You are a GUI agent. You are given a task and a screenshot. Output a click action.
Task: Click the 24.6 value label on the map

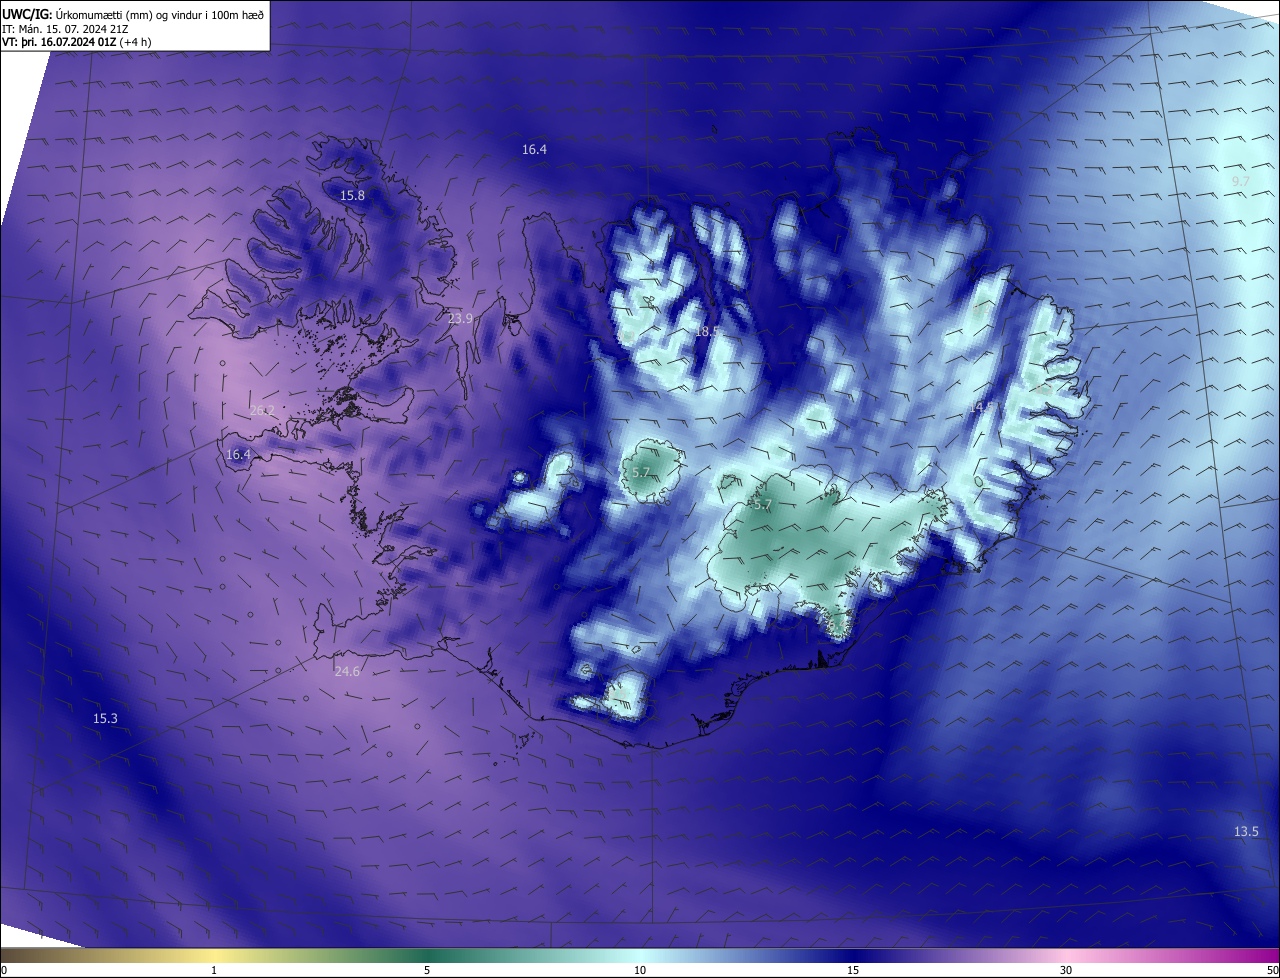pos(347,672)
